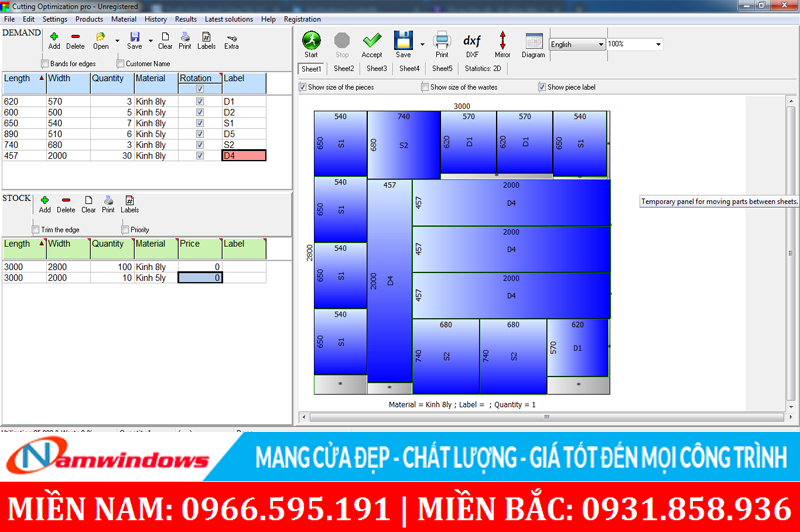Screen dimensions: 800x532
Task: Click the Extra key icon in Demand
Action: 232,38
